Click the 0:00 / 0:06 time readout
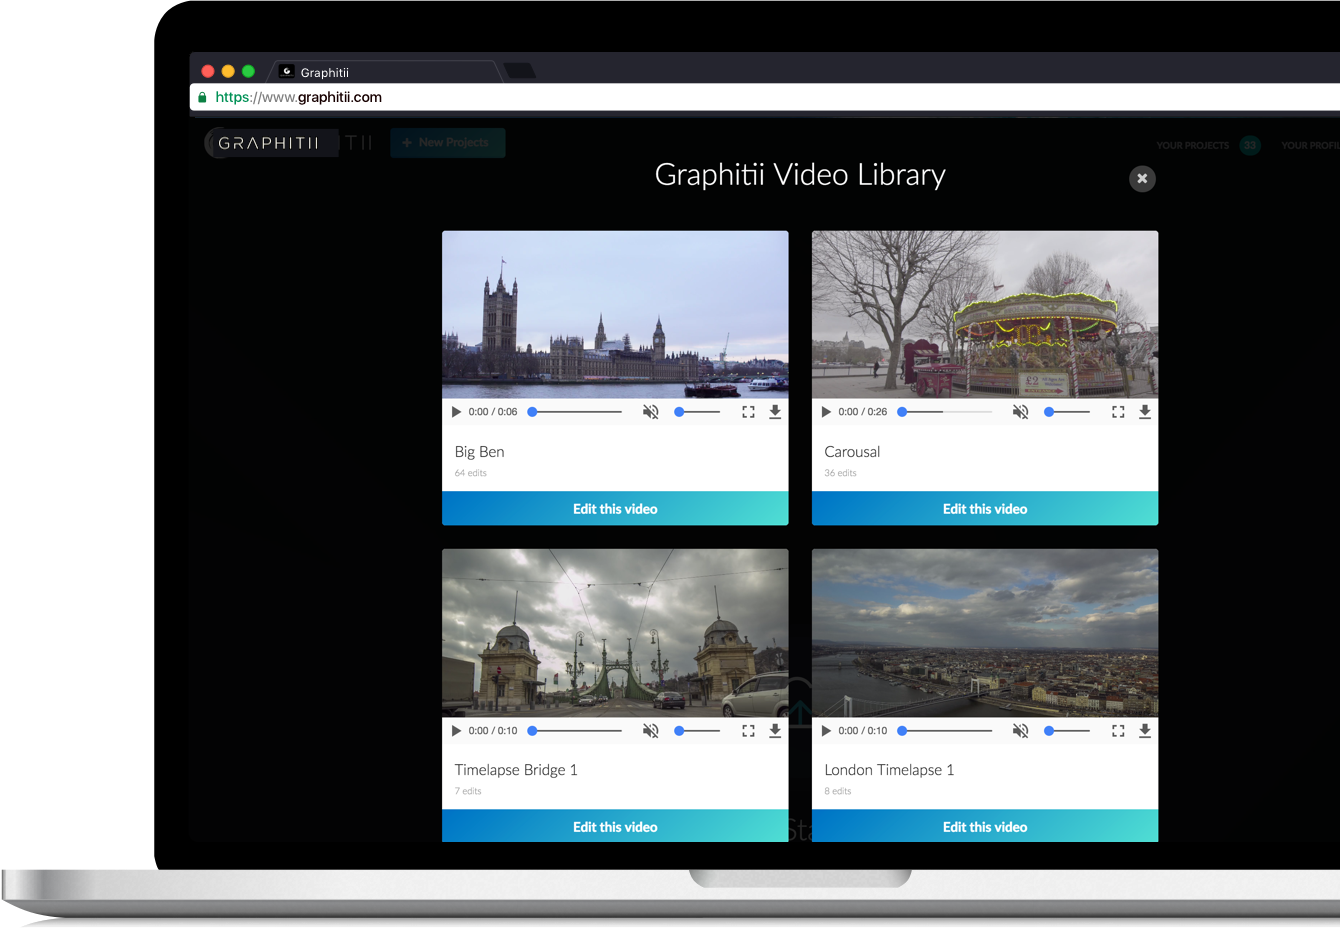 [493, 412]
